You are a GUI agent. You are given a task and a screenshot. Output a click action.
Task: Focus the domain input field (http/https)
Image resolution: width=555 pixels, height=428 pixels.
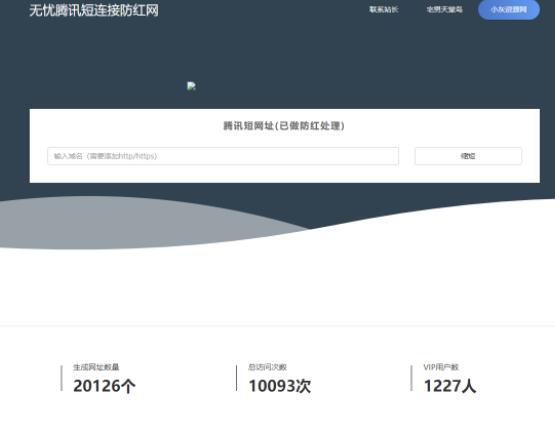click(x=223, y=156)
